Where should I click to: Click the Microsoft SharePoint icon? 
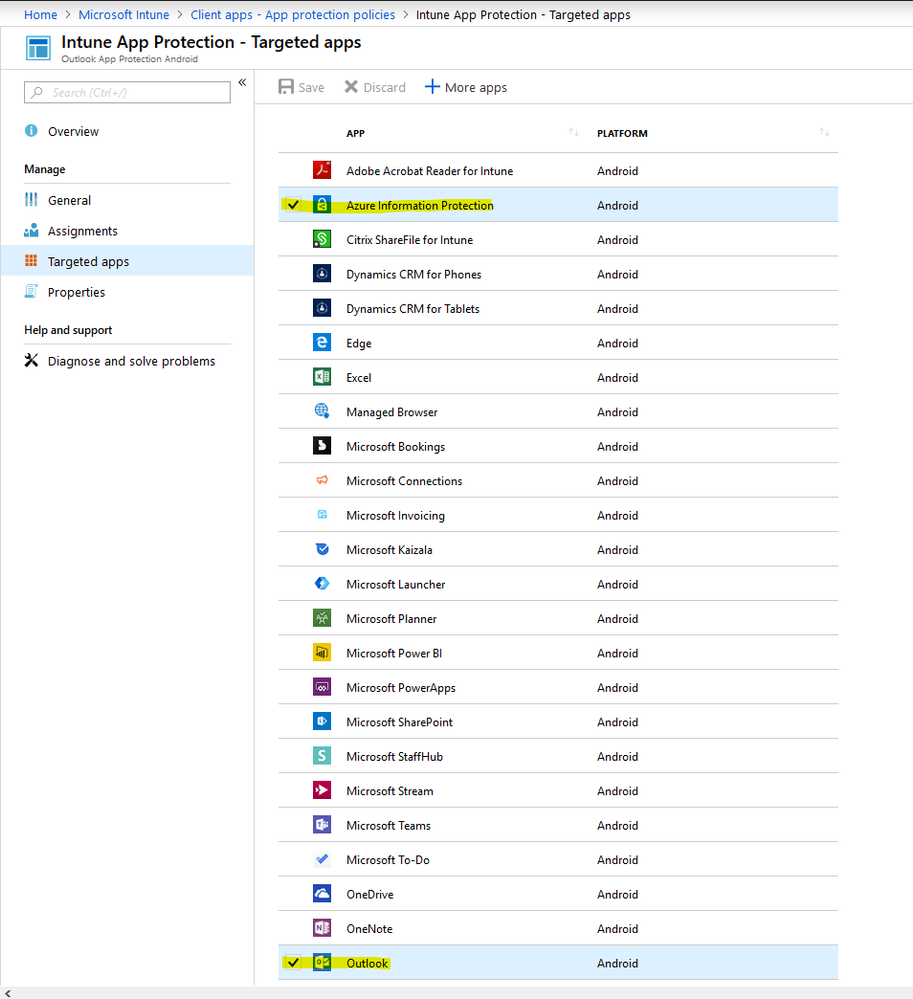(x=322, y=721)
